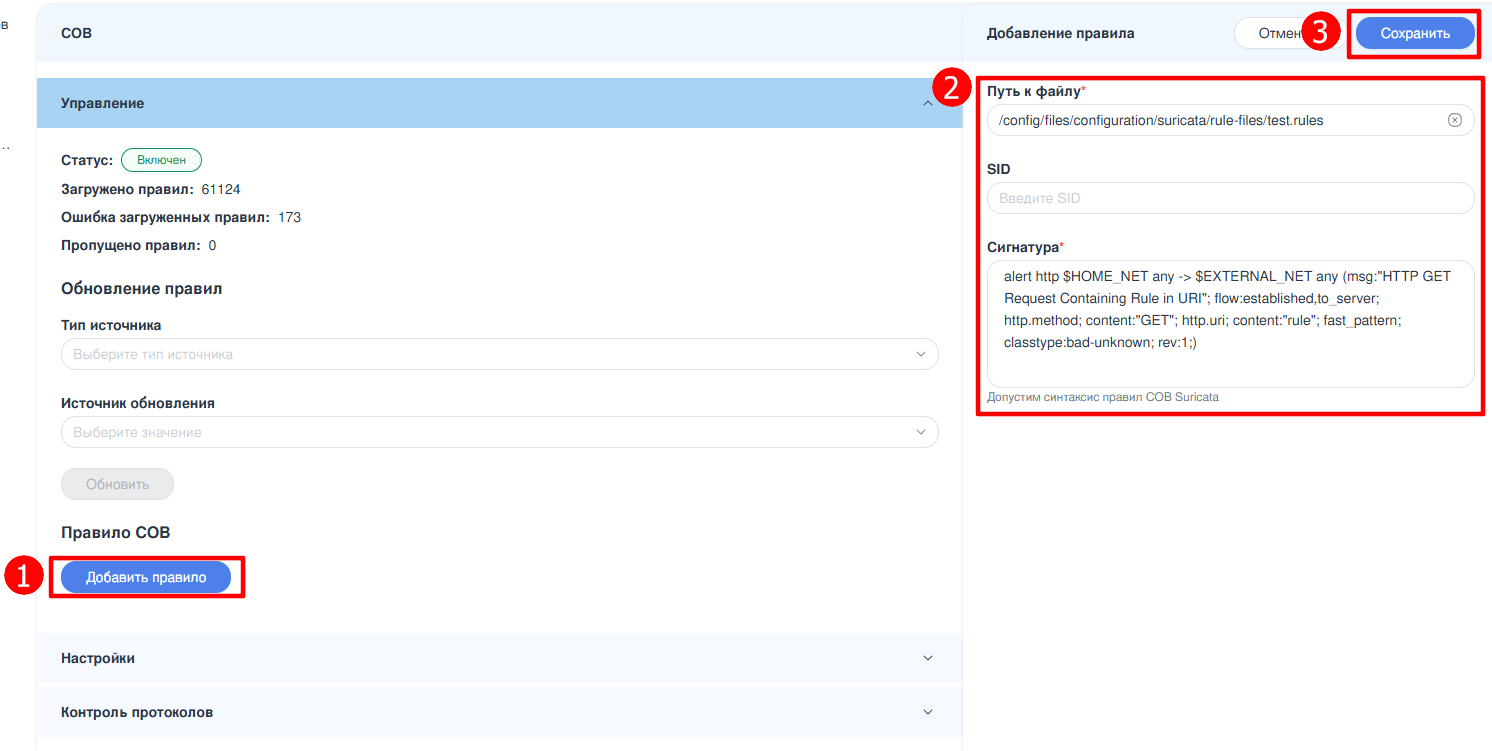The width and height of the screenshot is (1492, 751).
Task: Click the Suricata syntax hint text
Action: click(x=1102, y=397)
